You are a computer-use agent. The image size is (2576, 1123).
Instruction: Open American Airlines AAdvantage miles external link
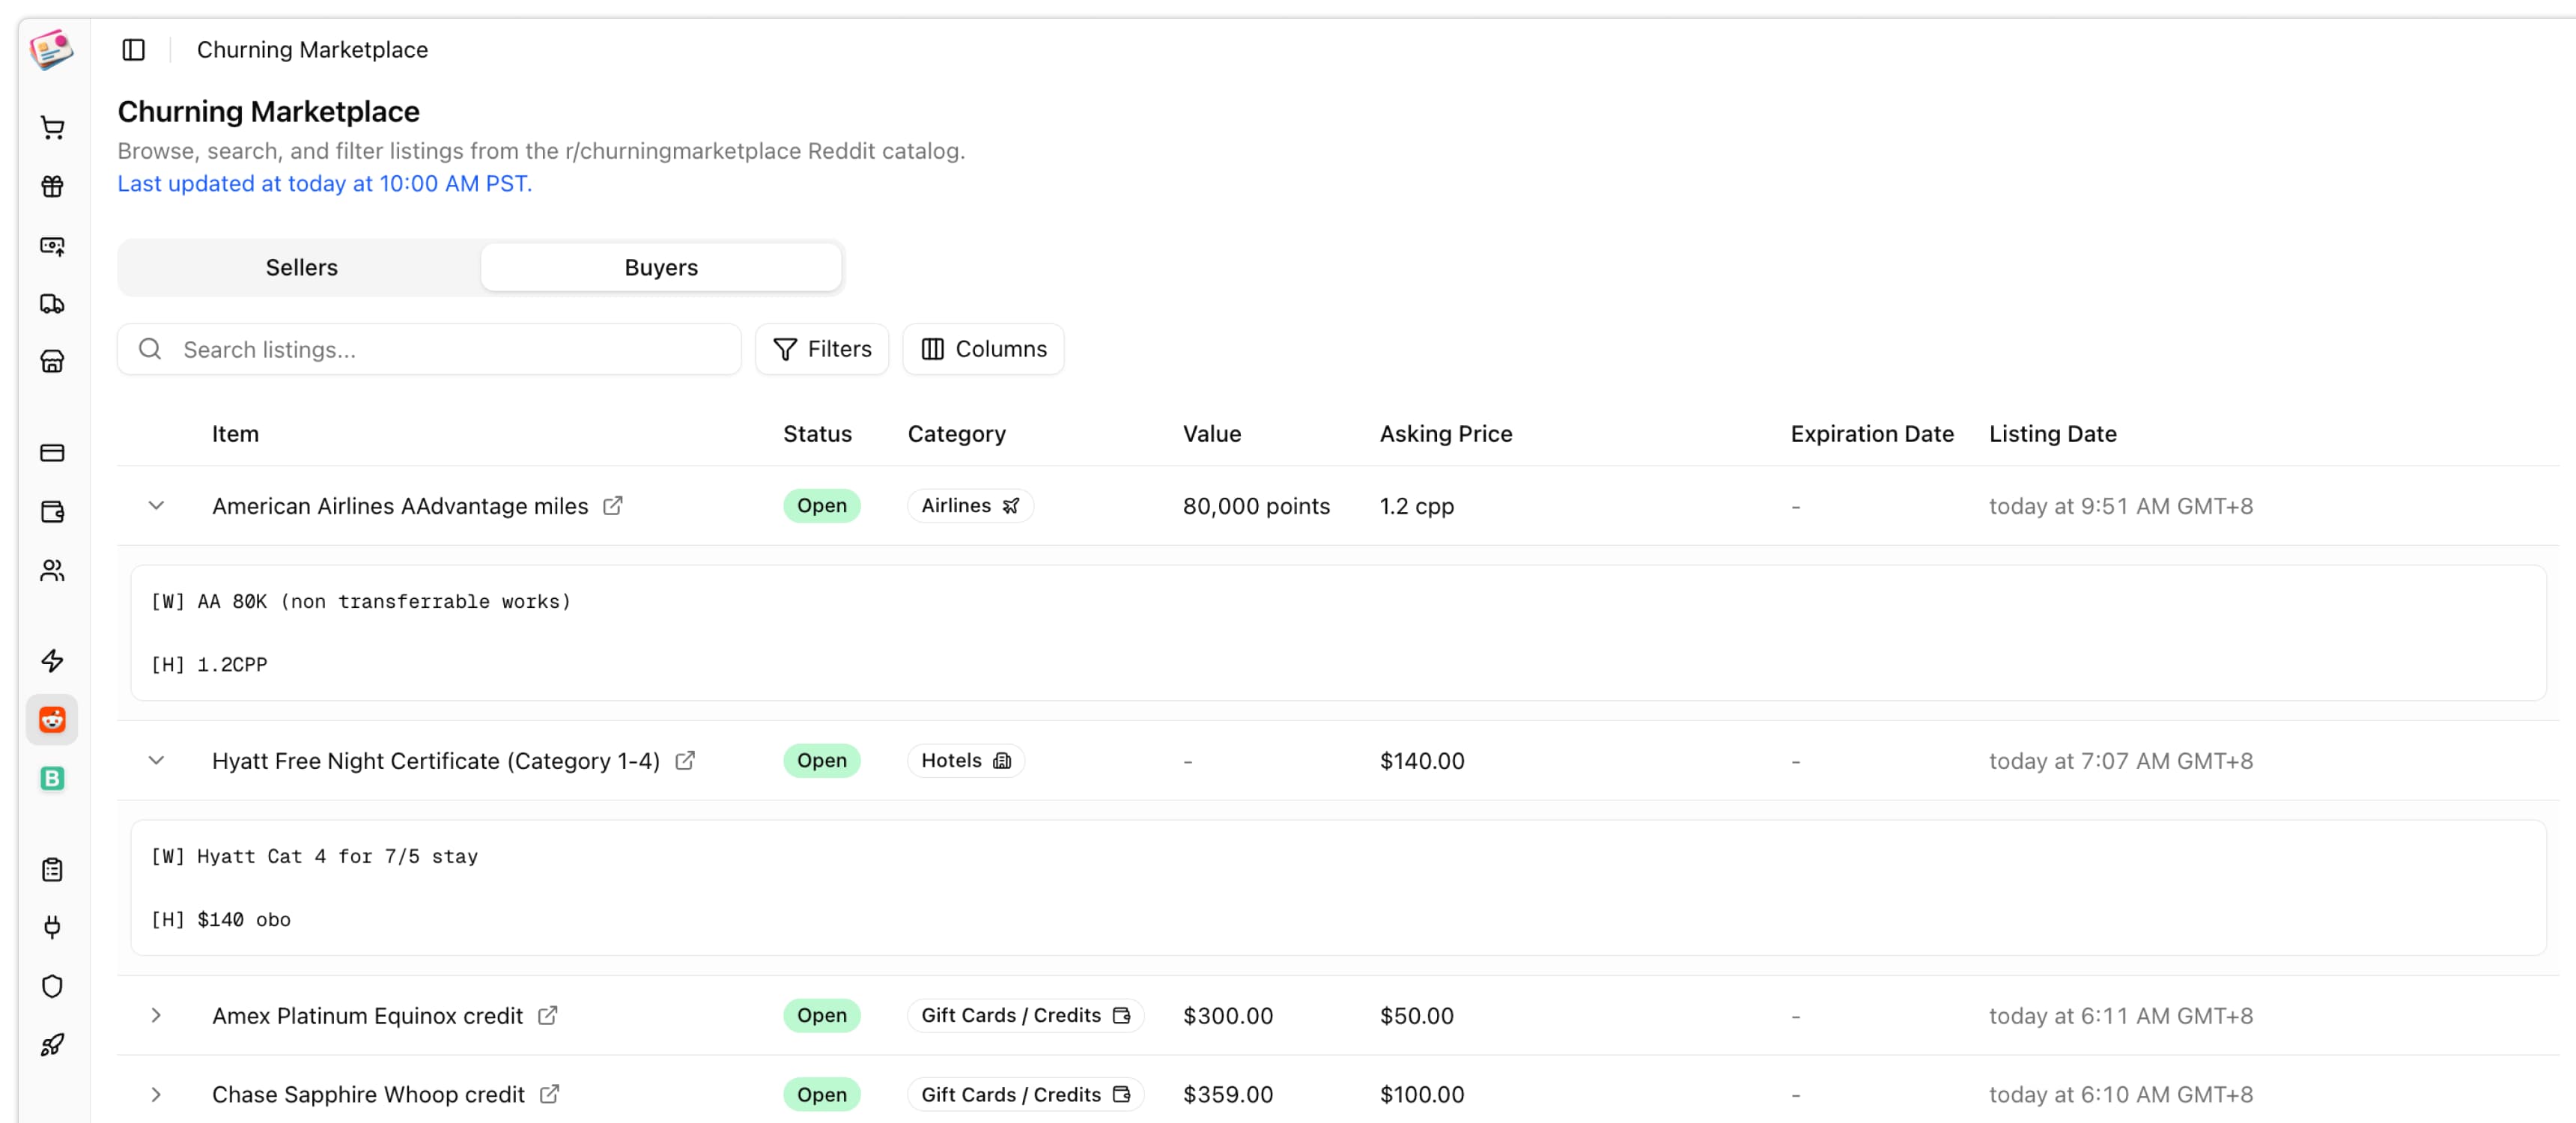click(x=613, y=505)
